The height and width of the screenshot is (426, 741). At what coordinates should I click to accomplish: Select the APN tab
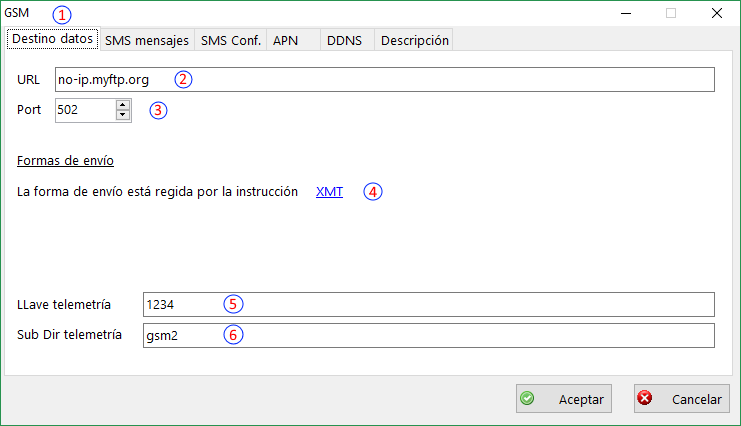[285, 40]
